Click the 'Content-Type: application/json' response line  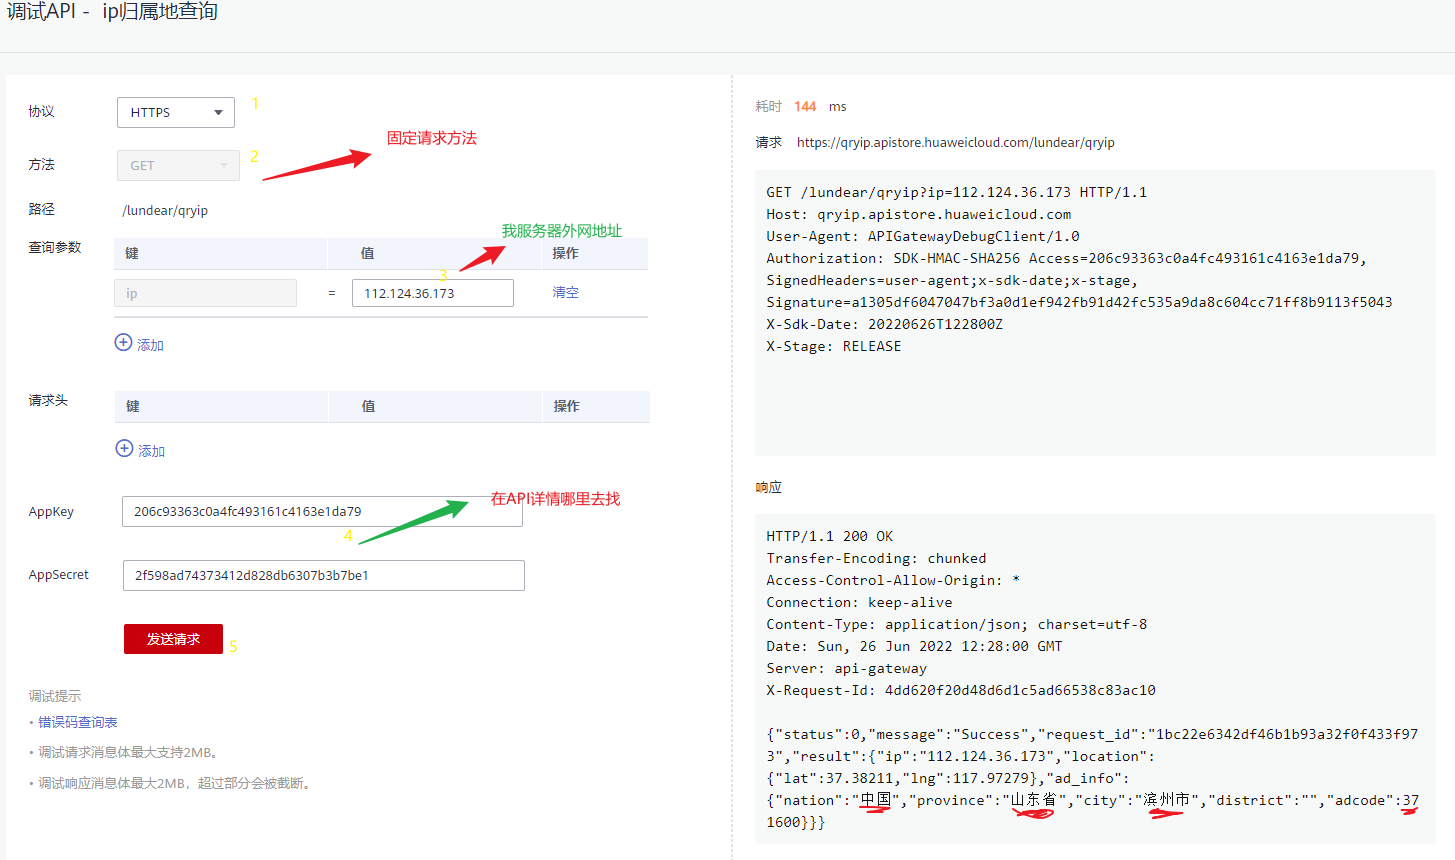[x=957, y=624]
